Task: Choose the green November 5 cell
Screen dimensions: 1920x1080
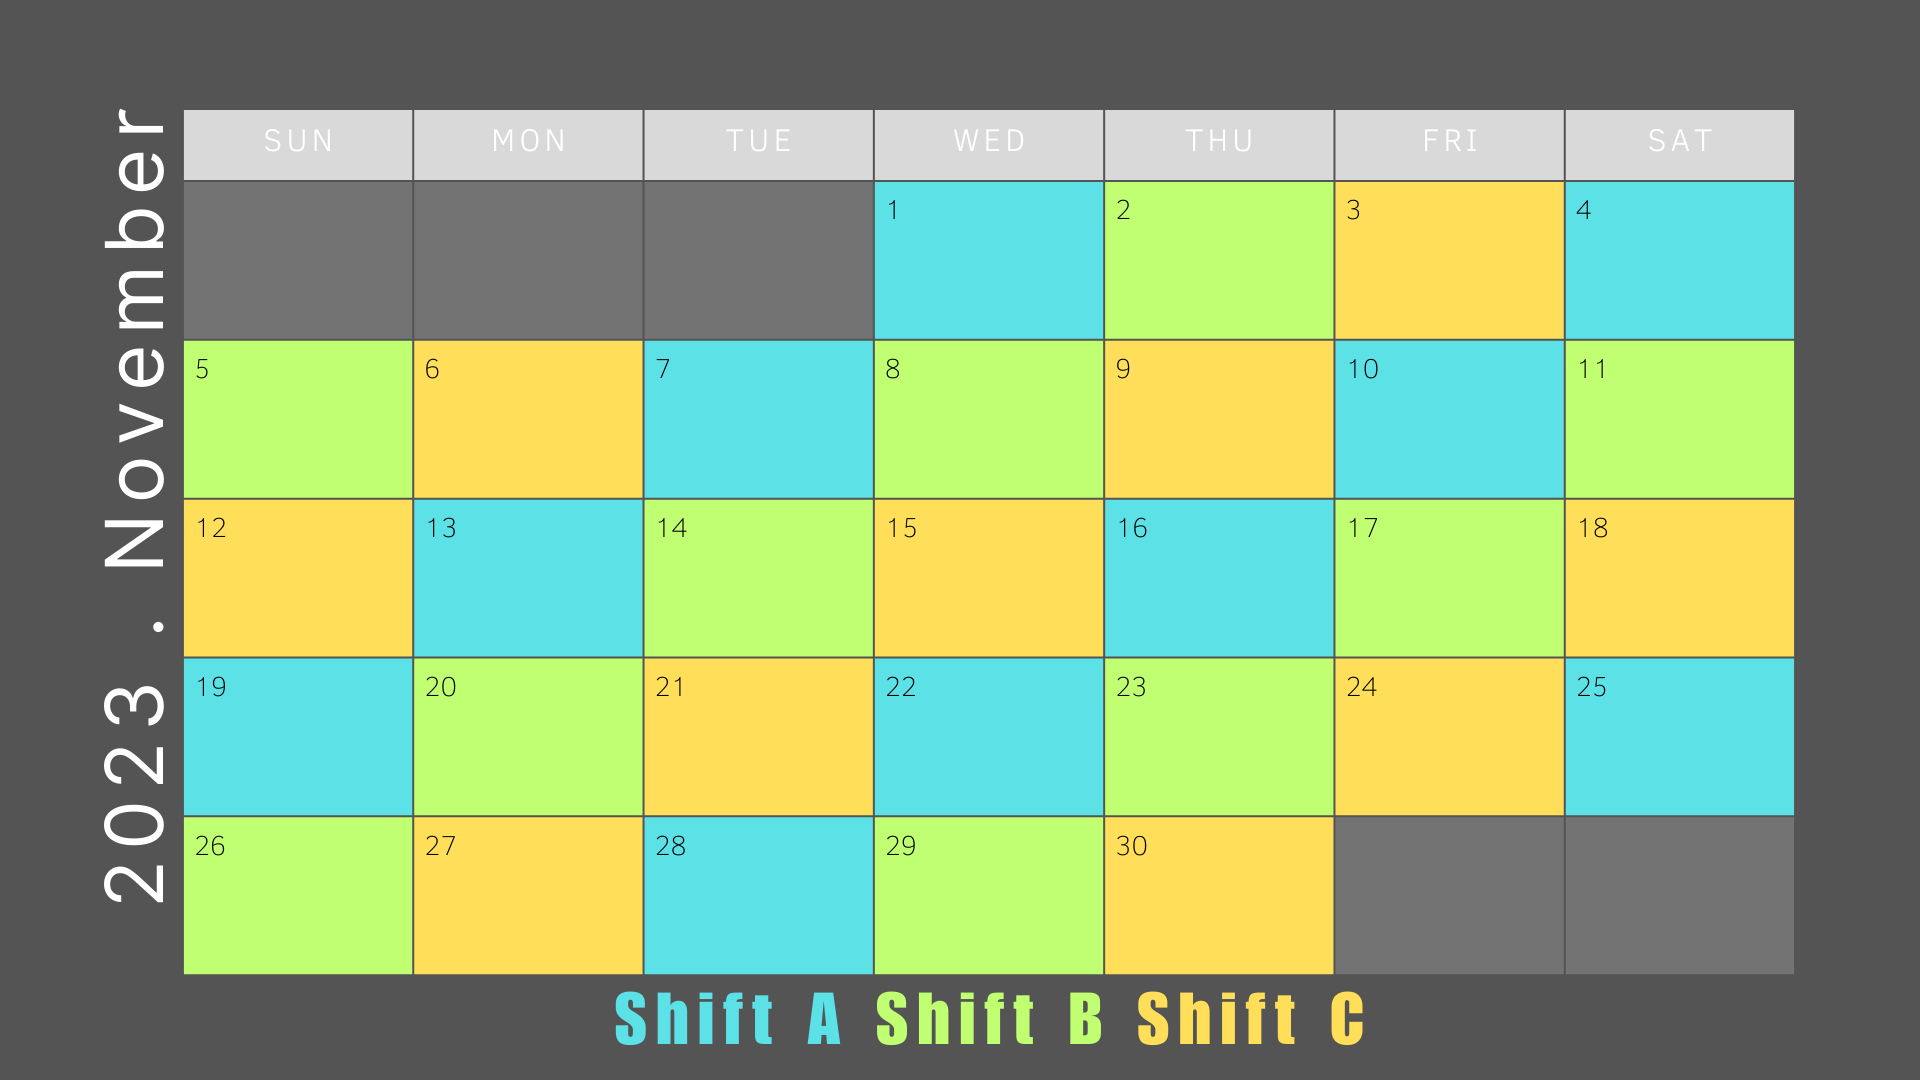Action: click(298, 419)
